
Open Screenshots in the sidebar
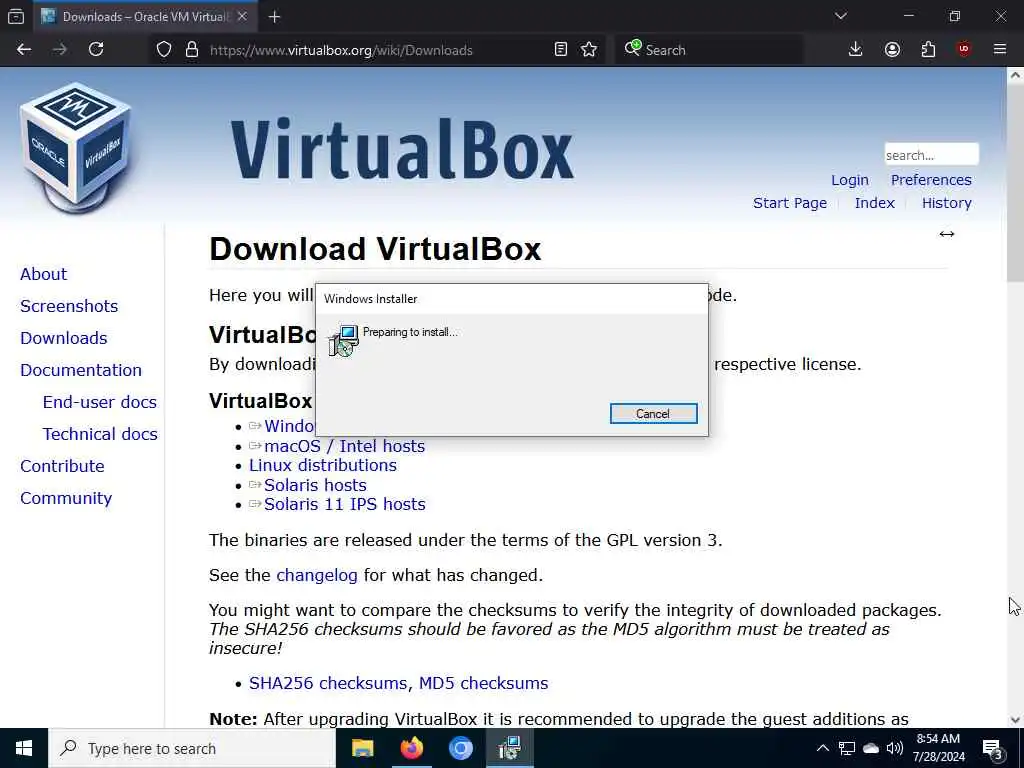click(69, 306)
